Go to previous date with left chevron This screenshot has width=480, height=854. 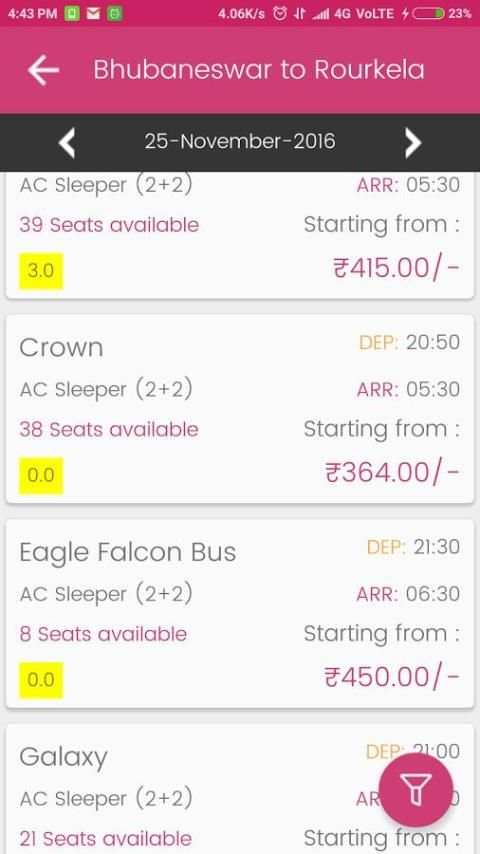click(67, 143)
